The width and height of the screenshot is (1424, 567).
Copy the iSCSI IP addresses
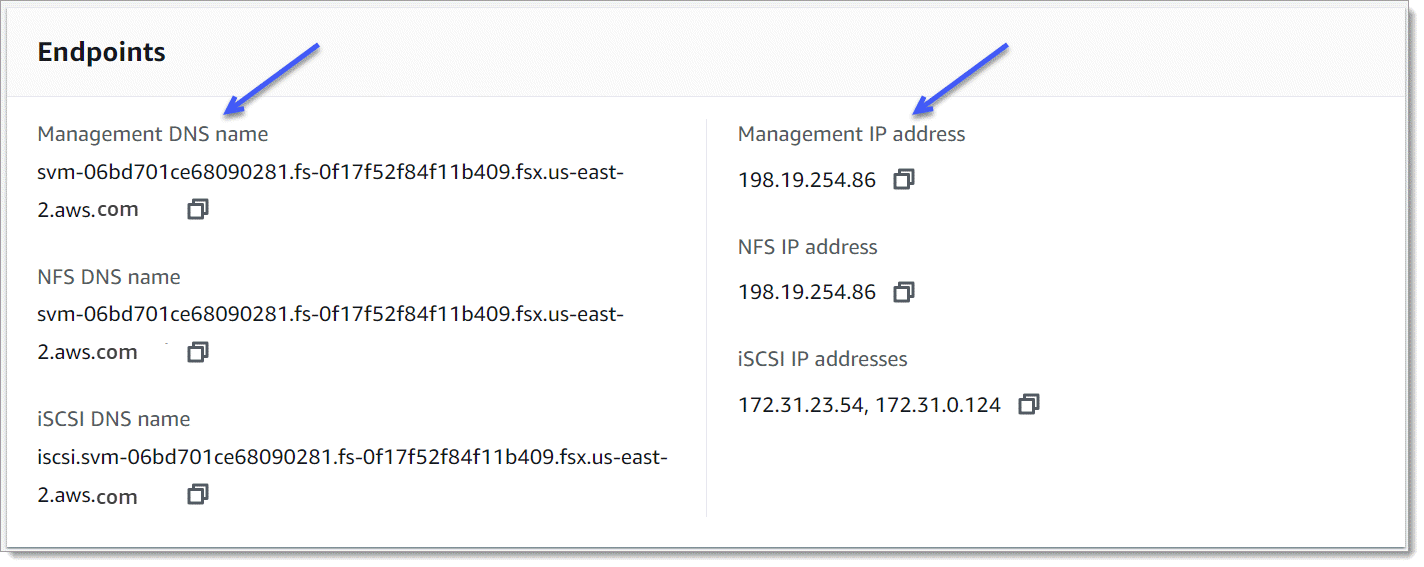(1029, 405)
